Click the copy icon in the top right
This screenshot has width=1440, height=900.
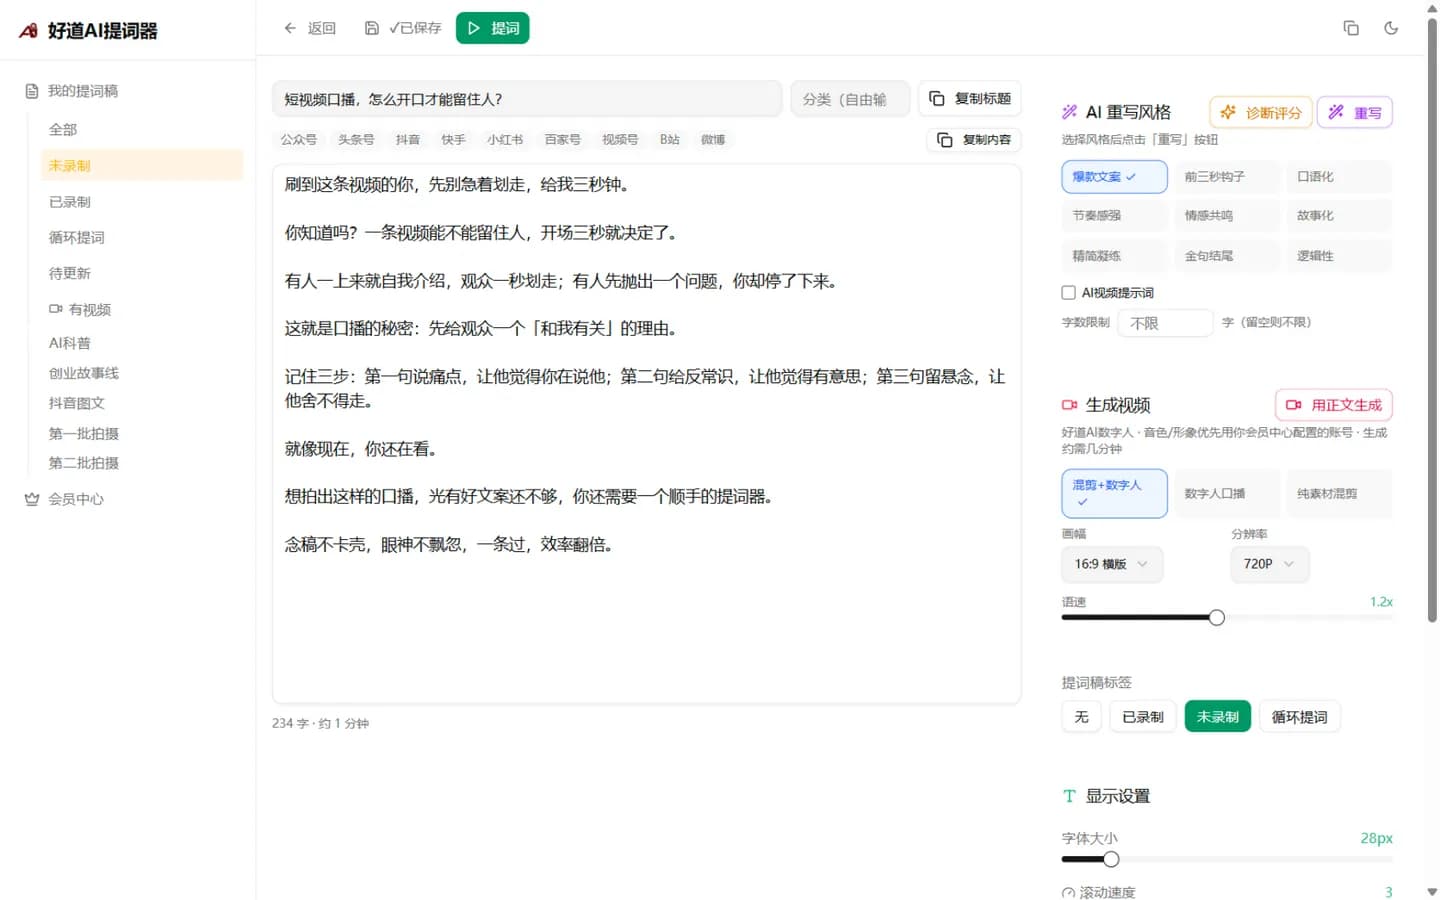[x=1351, y=28]
